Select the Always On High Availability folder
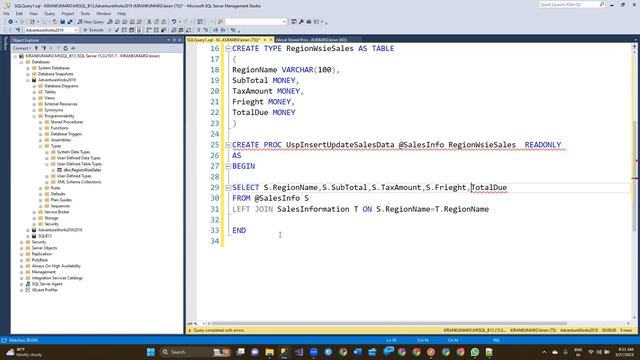The image size is (640, 360). point(56,266)
